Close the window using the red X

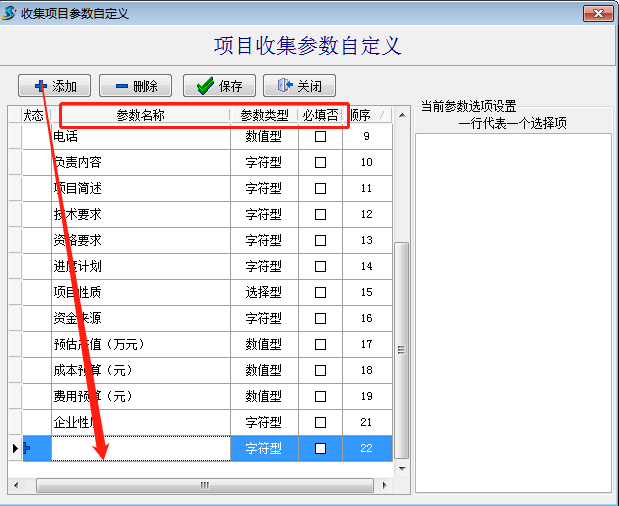click(x=597, y=13)
